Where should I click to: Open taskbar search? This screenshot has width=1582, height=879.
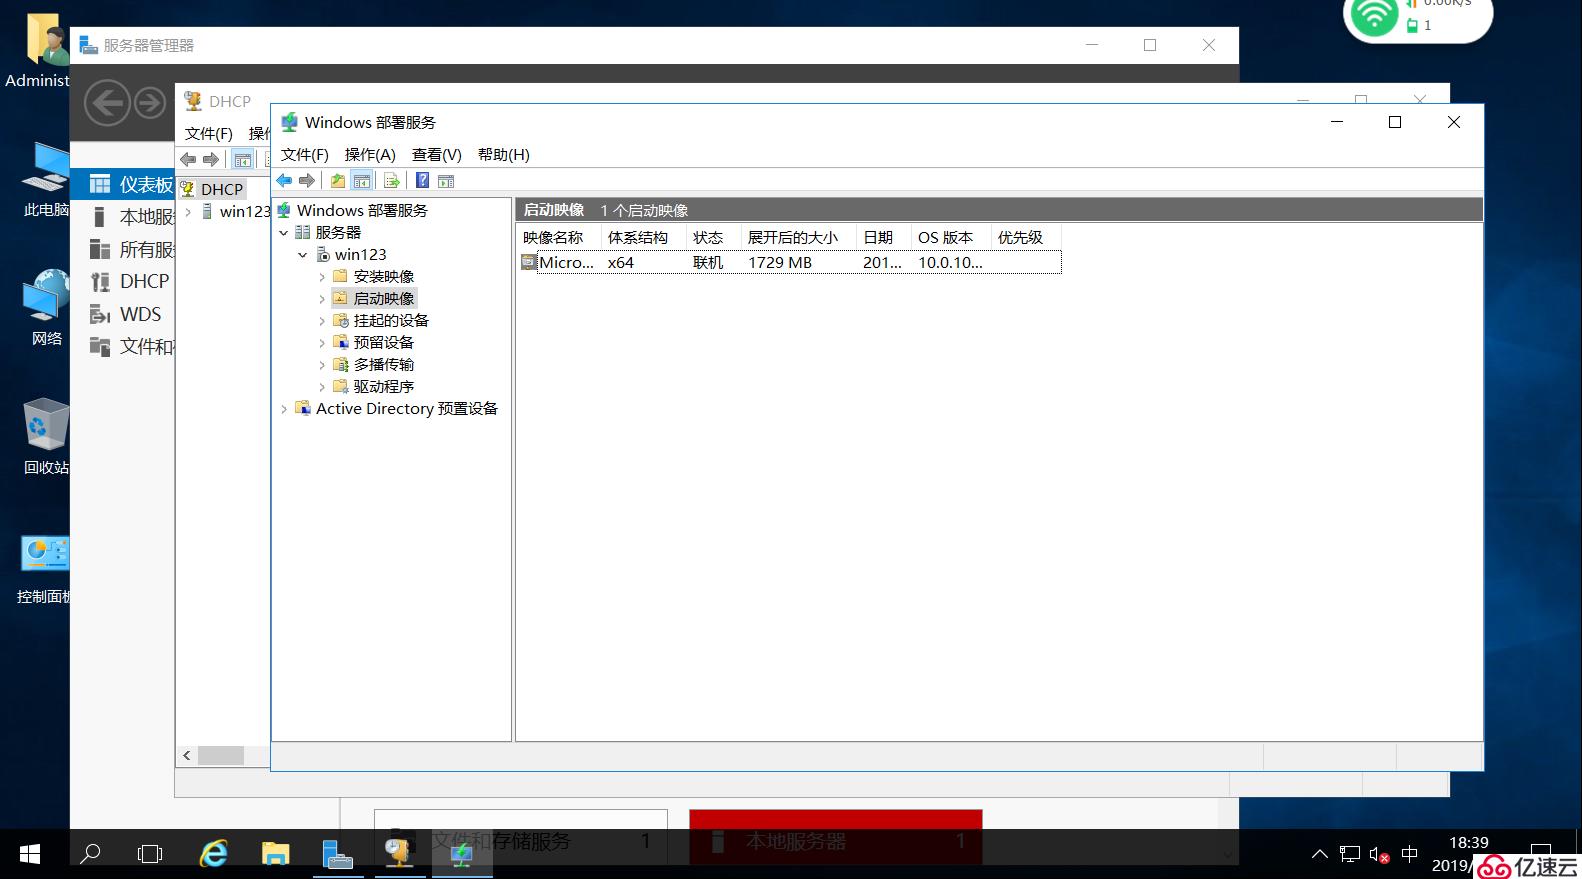[90, 854]
